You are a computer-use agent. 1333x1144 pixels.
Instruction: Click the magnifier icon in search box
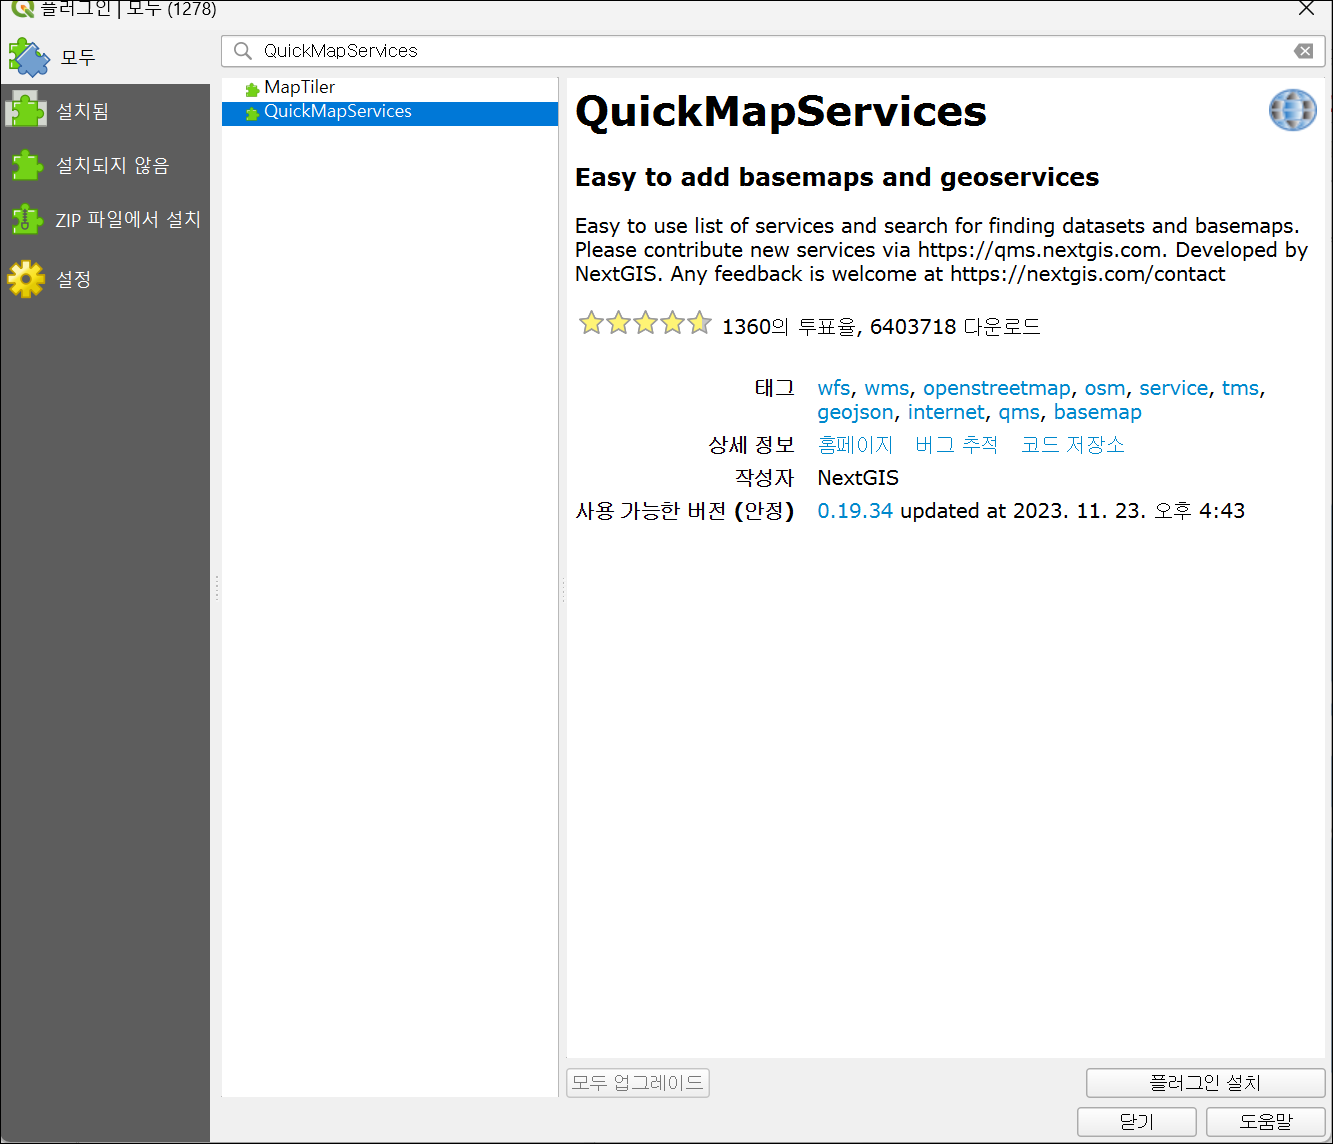[242, 51]
